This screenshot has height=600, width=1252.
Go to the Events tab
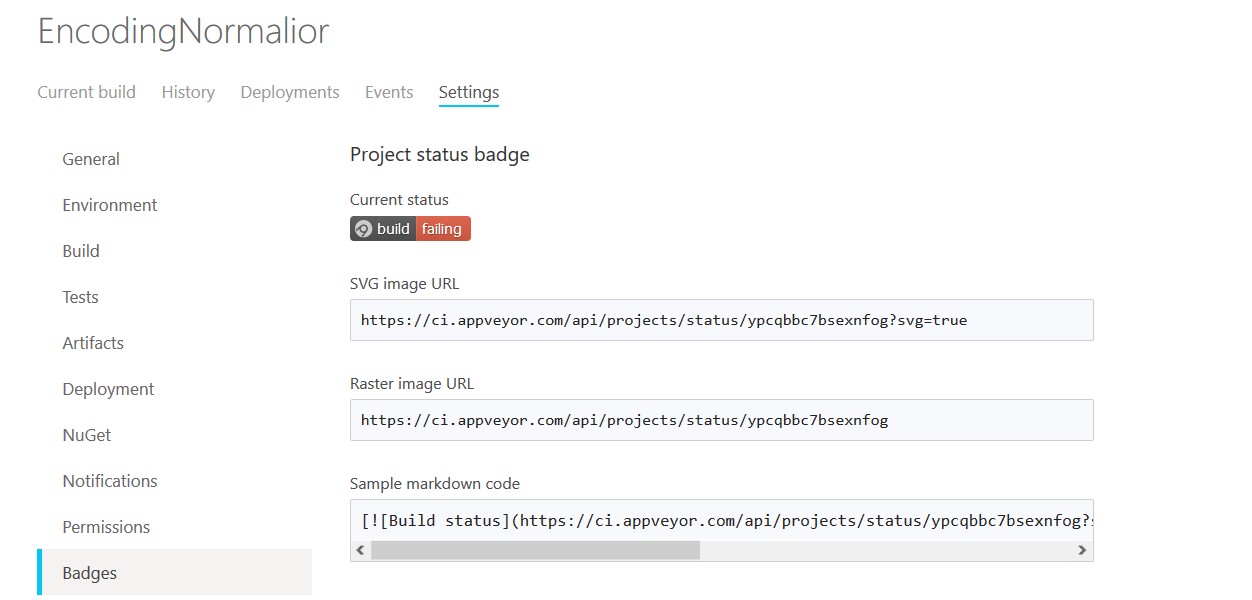389,92
